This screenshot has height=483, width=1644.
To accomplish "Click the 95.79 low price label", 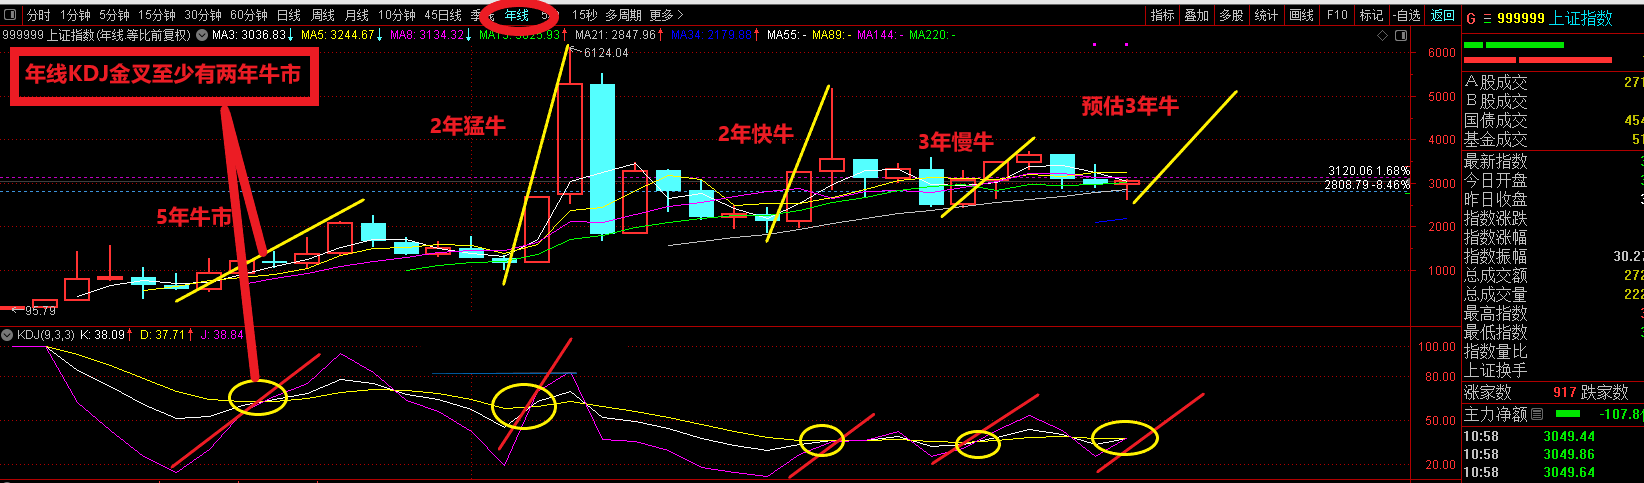I will [40, 311].
